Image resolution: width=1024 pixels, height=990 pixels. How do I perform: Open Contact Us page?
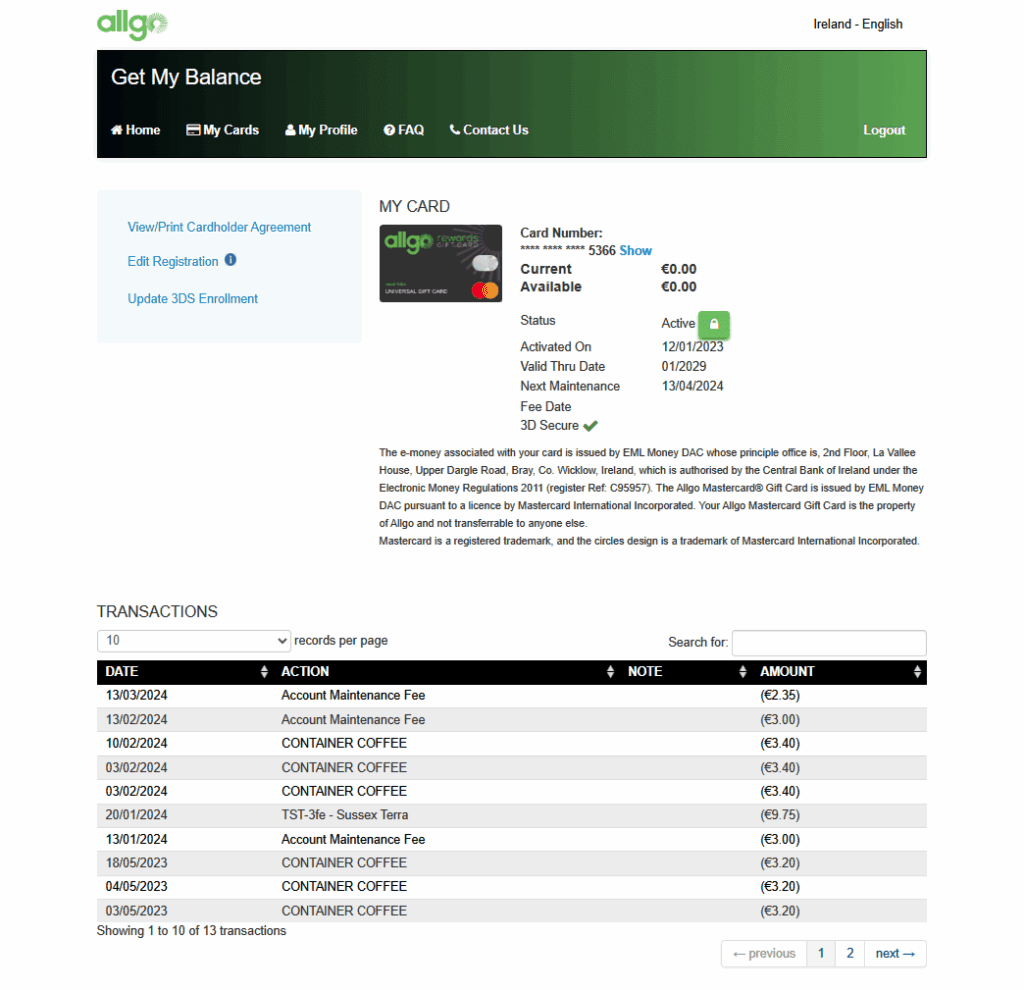tap(489, 130)
